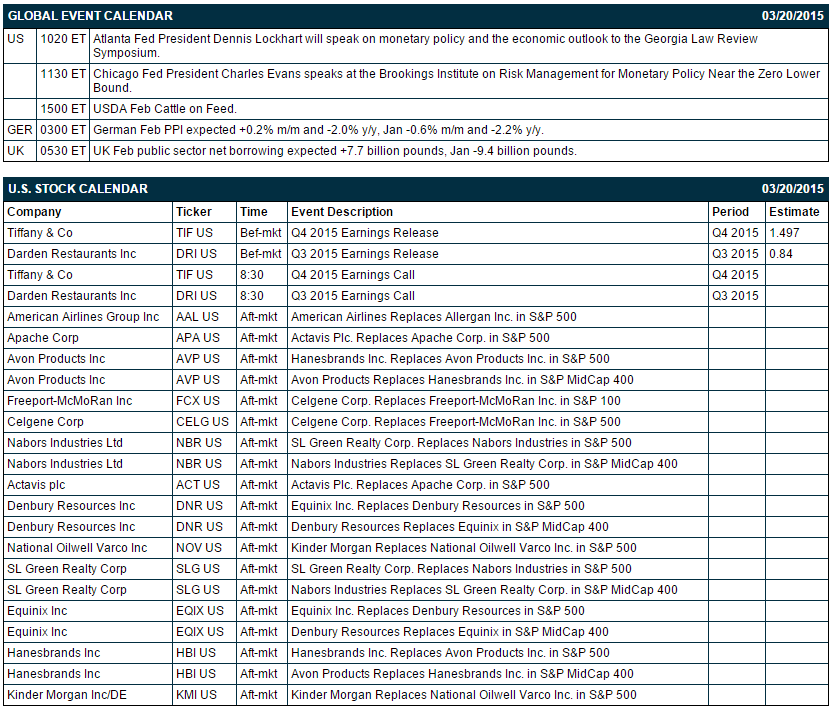Screen dimensions: 832x712
Task: Click the AAL US ticker
Action: pyautogui.click(x=197, y=317)
